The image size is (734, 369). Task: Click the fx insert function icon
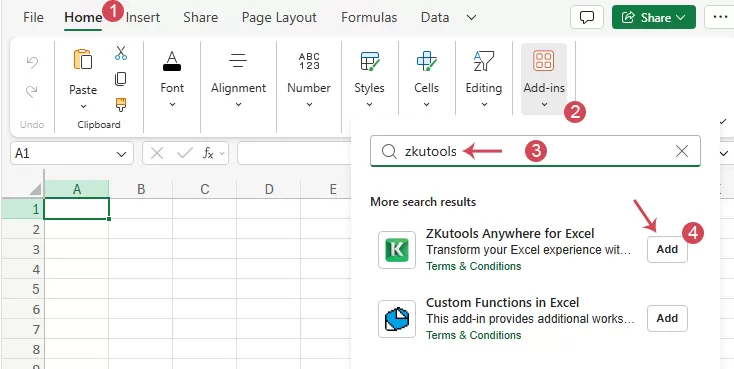point(208,153)
